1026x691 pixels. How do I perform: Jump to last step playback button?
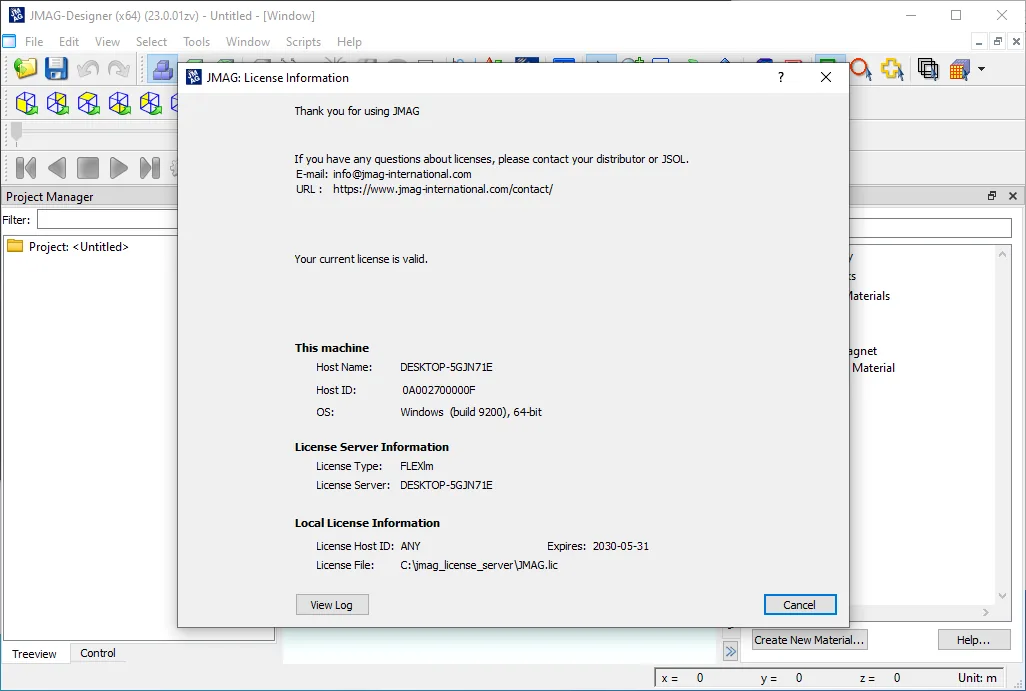(x=150, y=168)
